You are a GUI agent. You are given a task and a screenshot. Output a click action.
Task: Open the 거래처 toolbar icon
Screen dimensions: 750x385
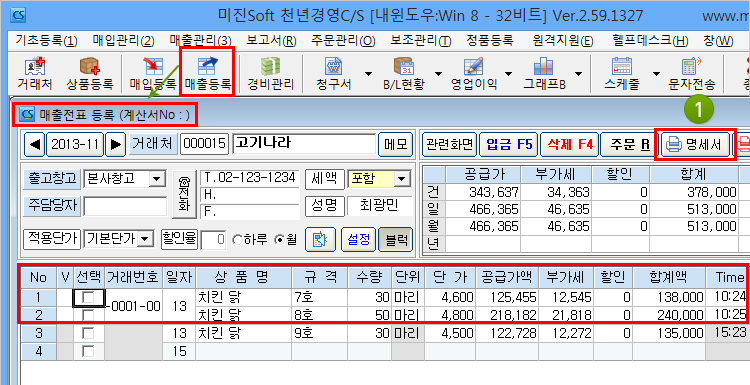34,74
